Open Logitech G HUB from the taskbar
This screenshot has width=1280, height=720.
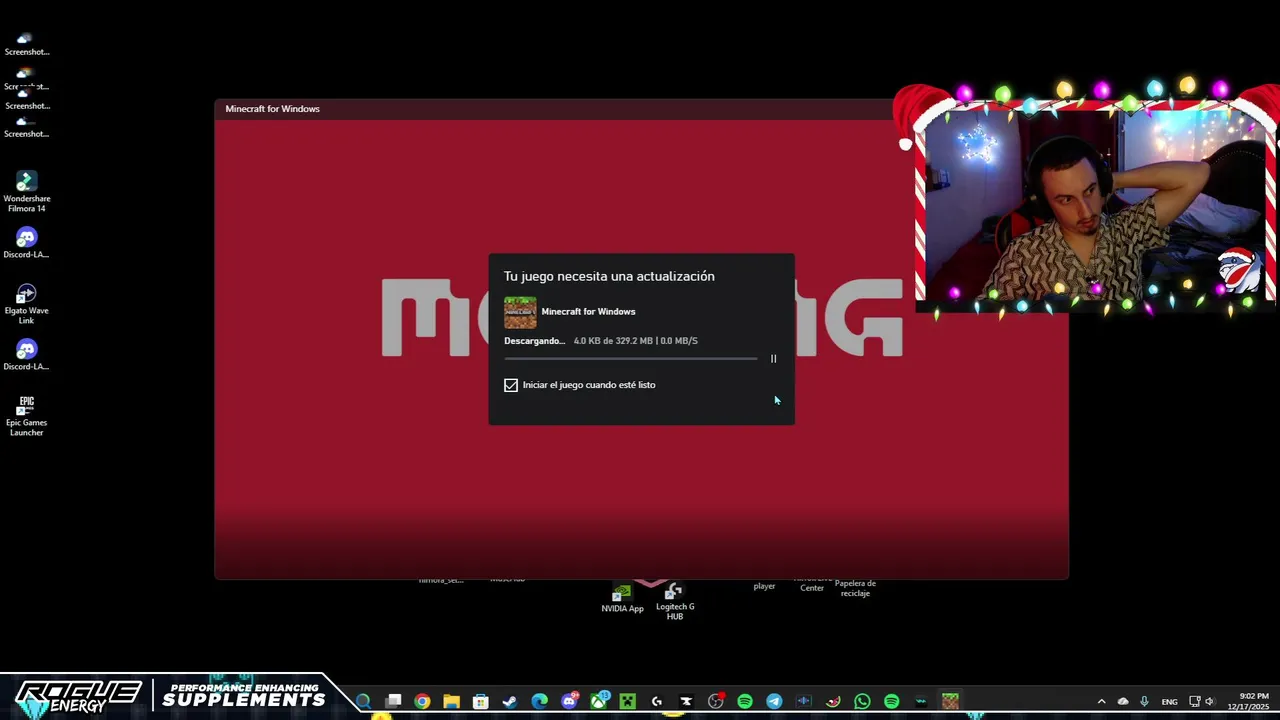click(x=657, y=702)
